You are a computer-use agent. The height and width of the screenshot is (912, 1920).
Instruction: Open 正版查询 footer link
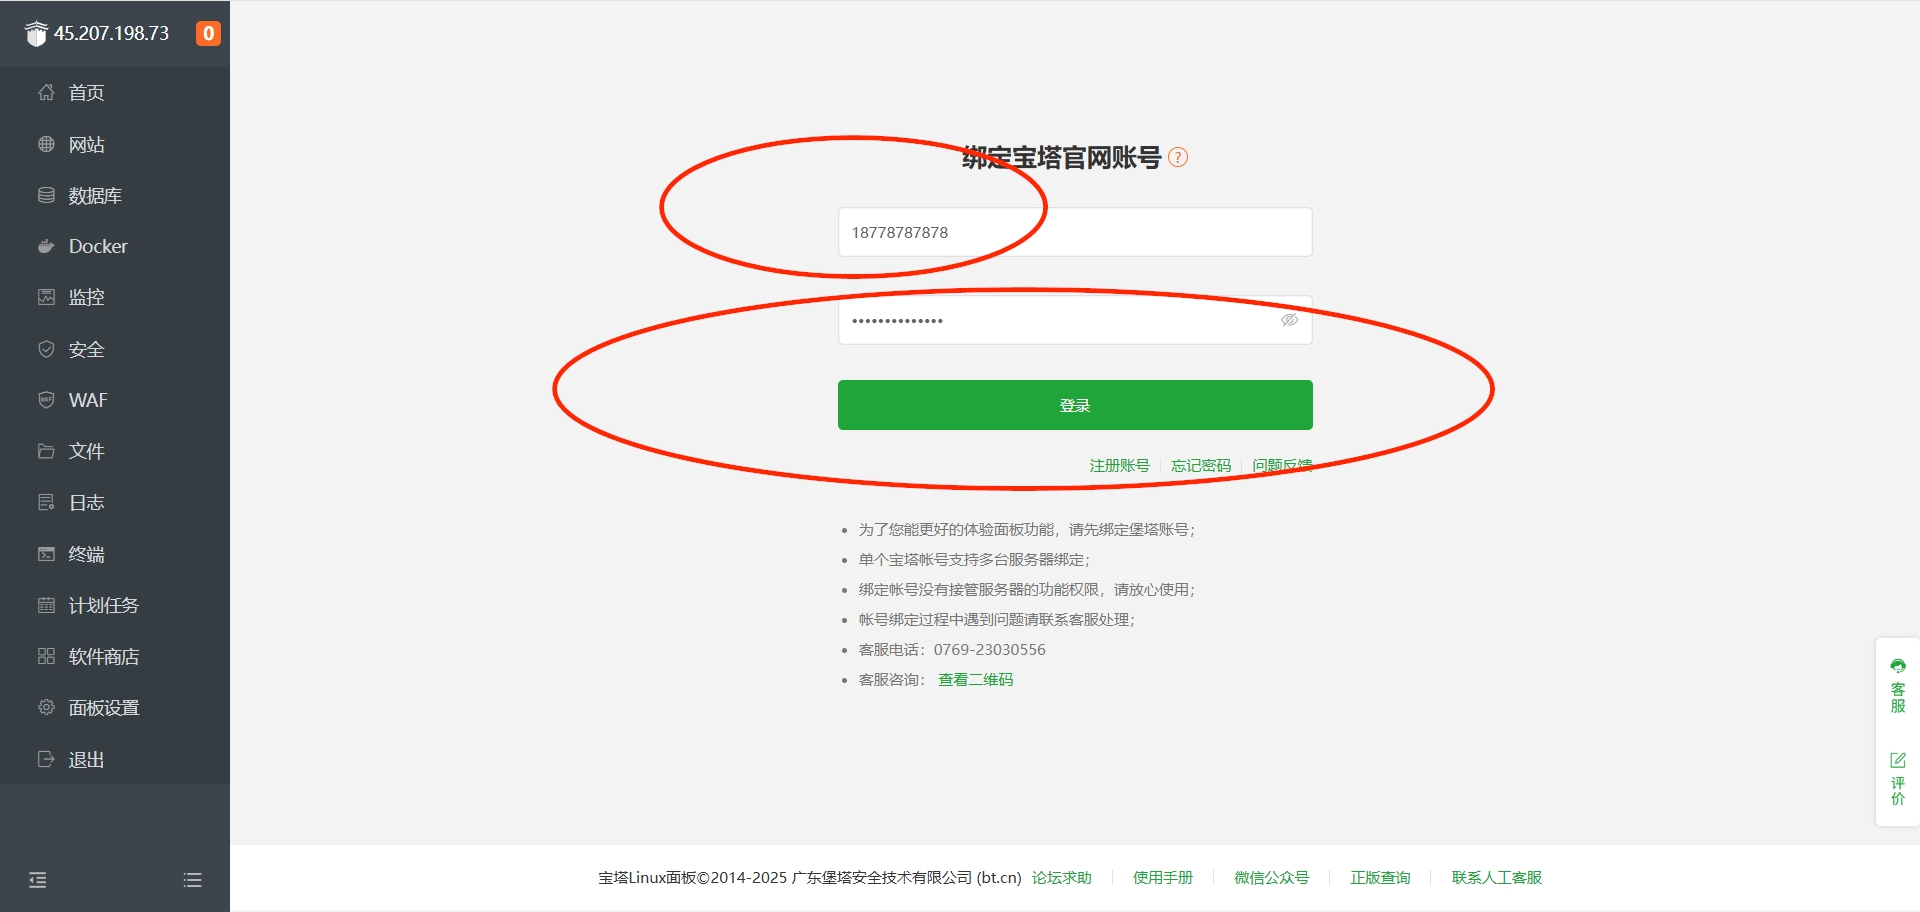point(1380,878)
